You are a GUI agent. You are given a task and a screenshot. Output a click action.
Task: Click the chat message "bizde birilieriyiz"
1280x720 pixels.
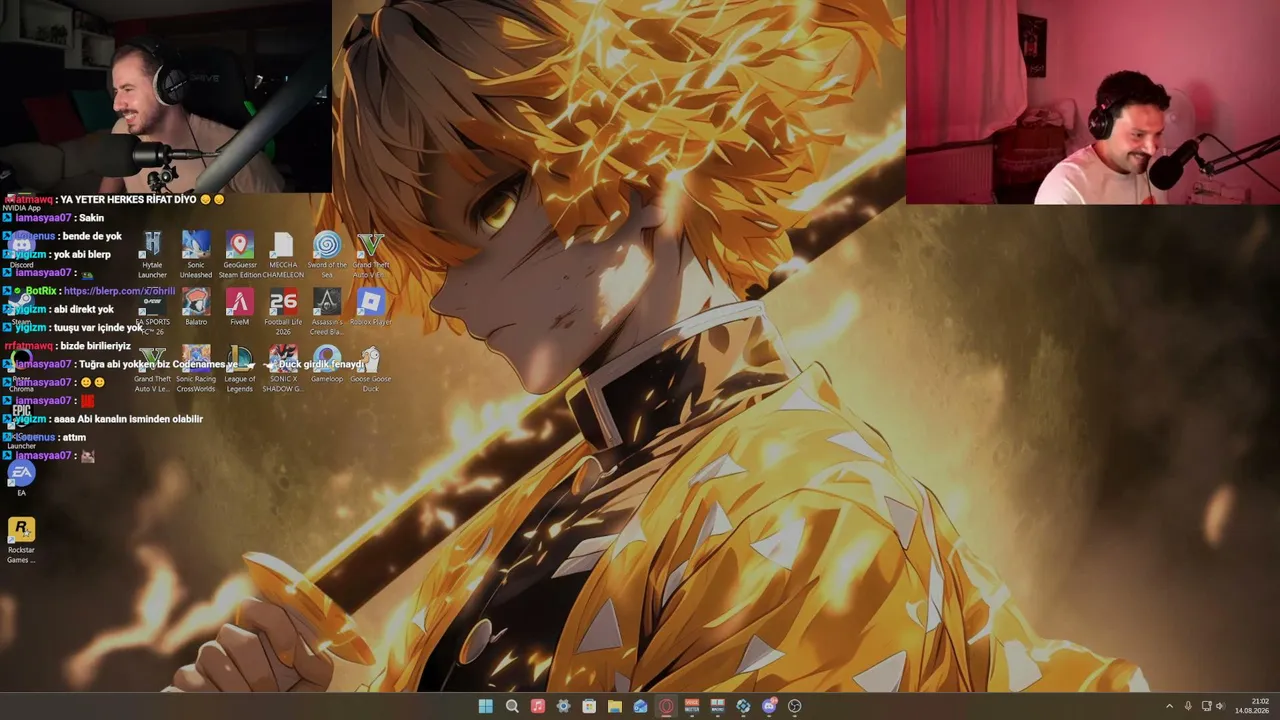click(x=95, y=346)
